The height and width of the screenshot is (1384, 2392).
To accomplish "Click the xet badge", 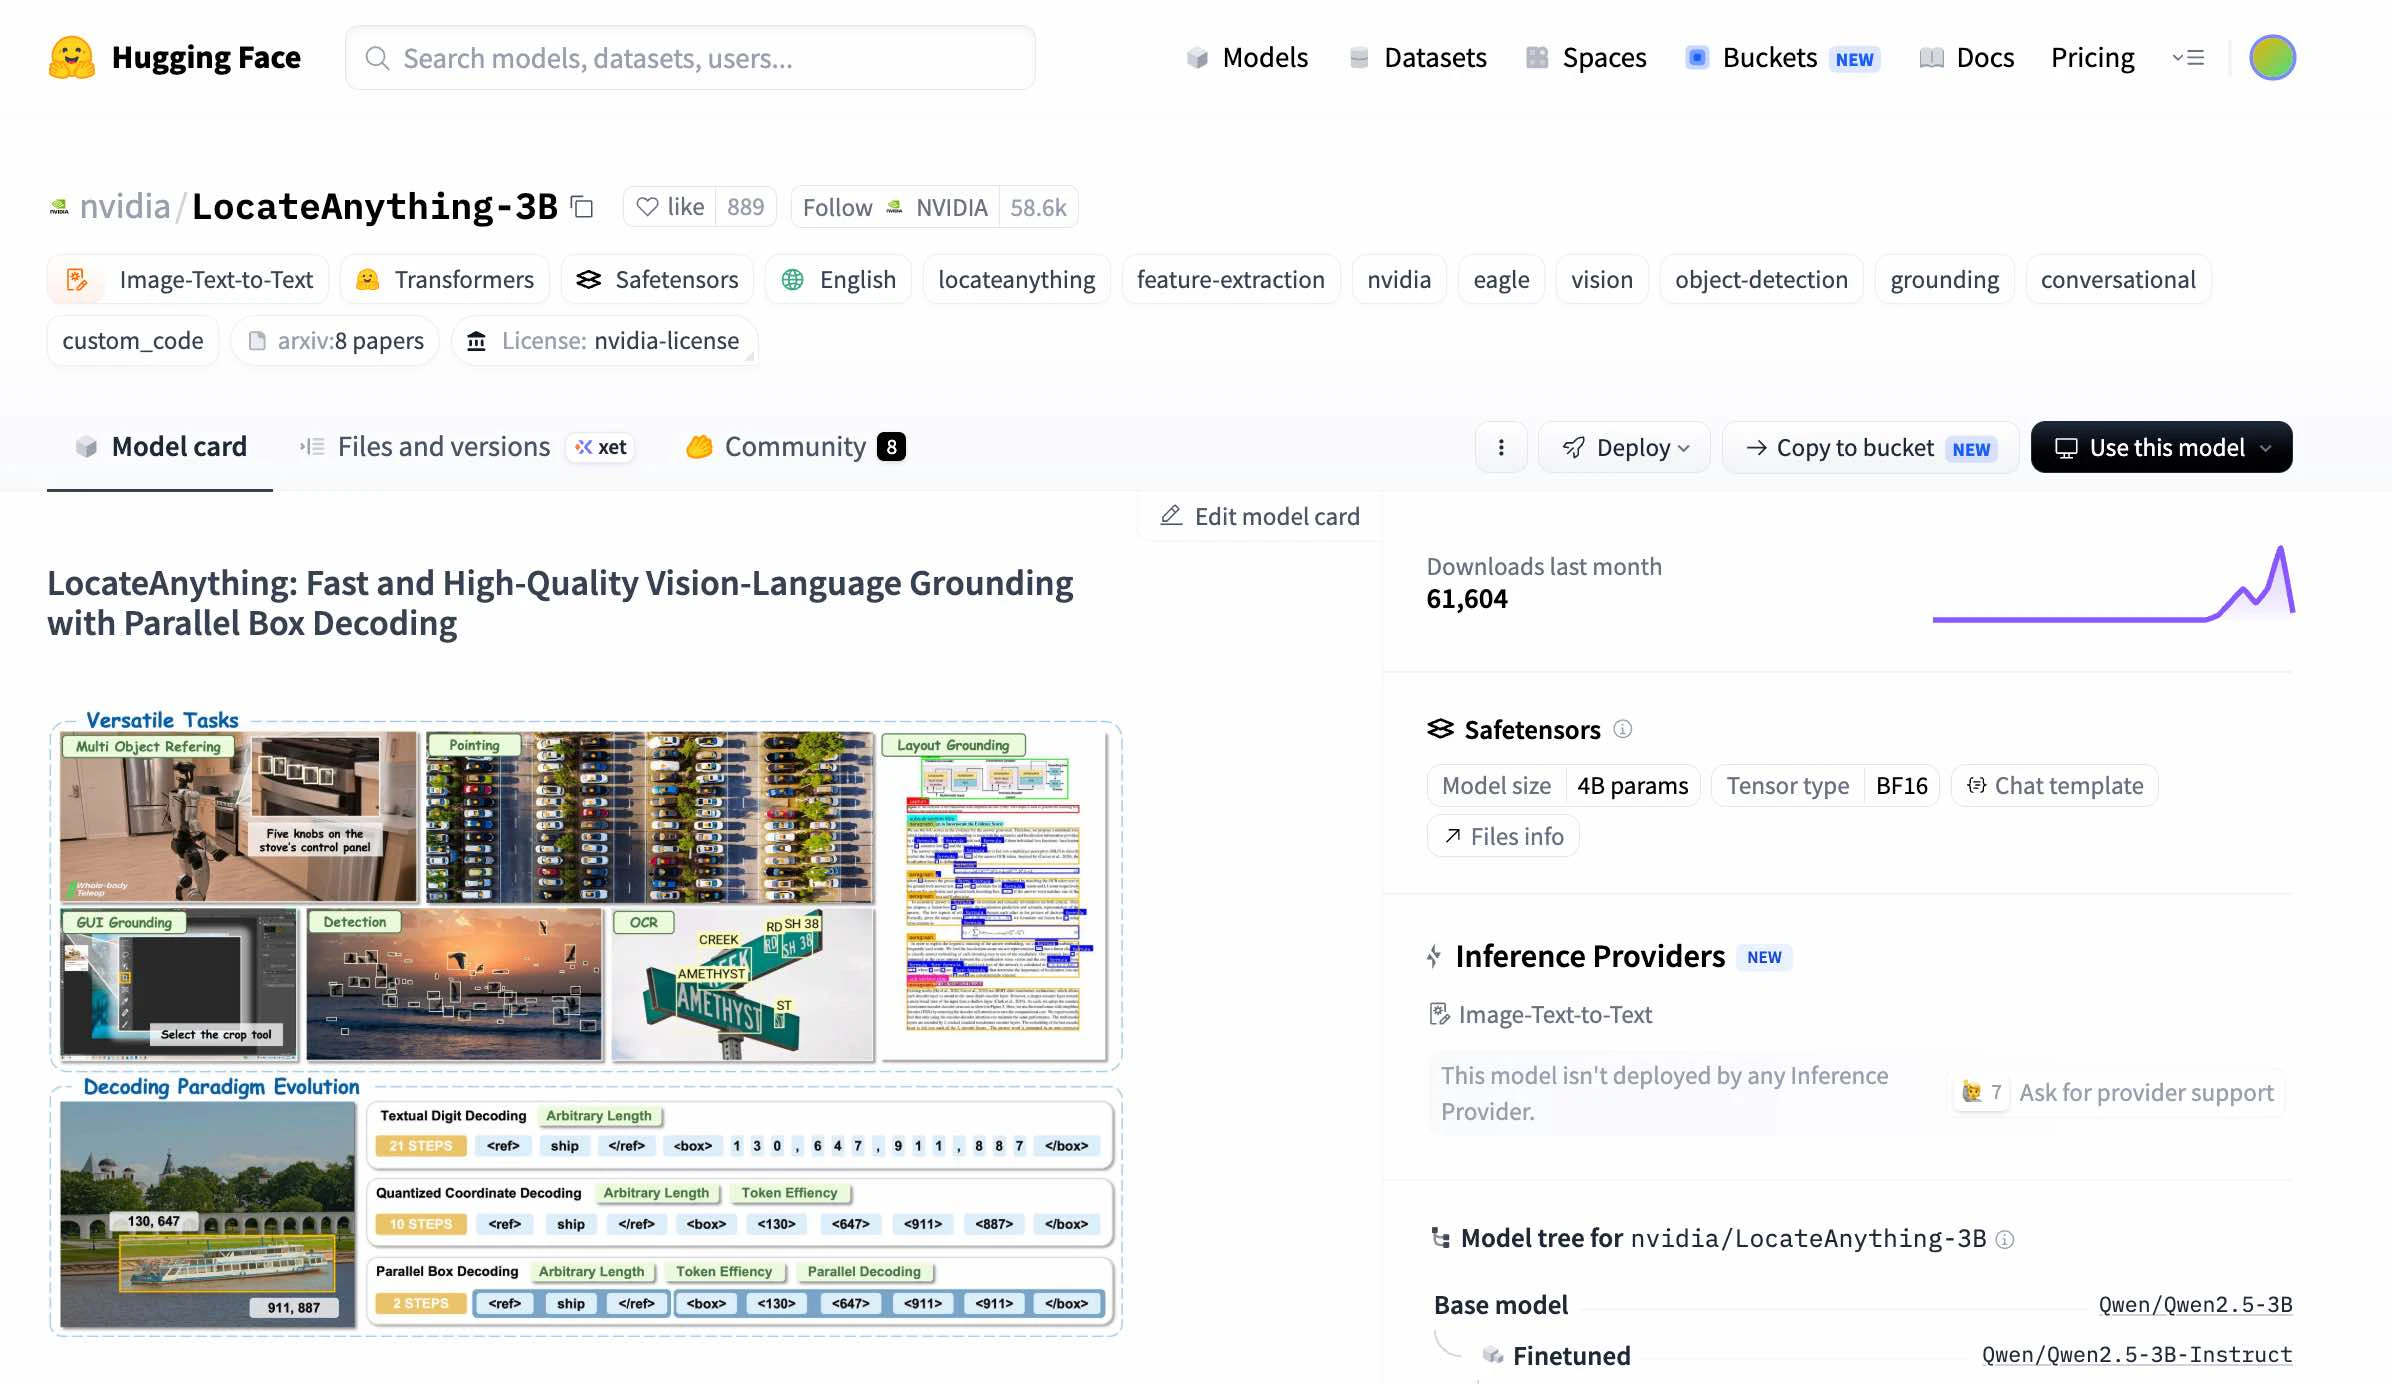I will click(x=600, y=447).
